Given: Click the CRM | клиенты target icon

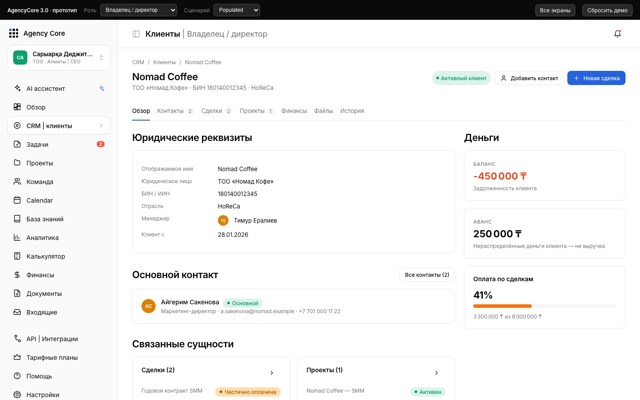Looking at the screenshot, I should point(17,126).
